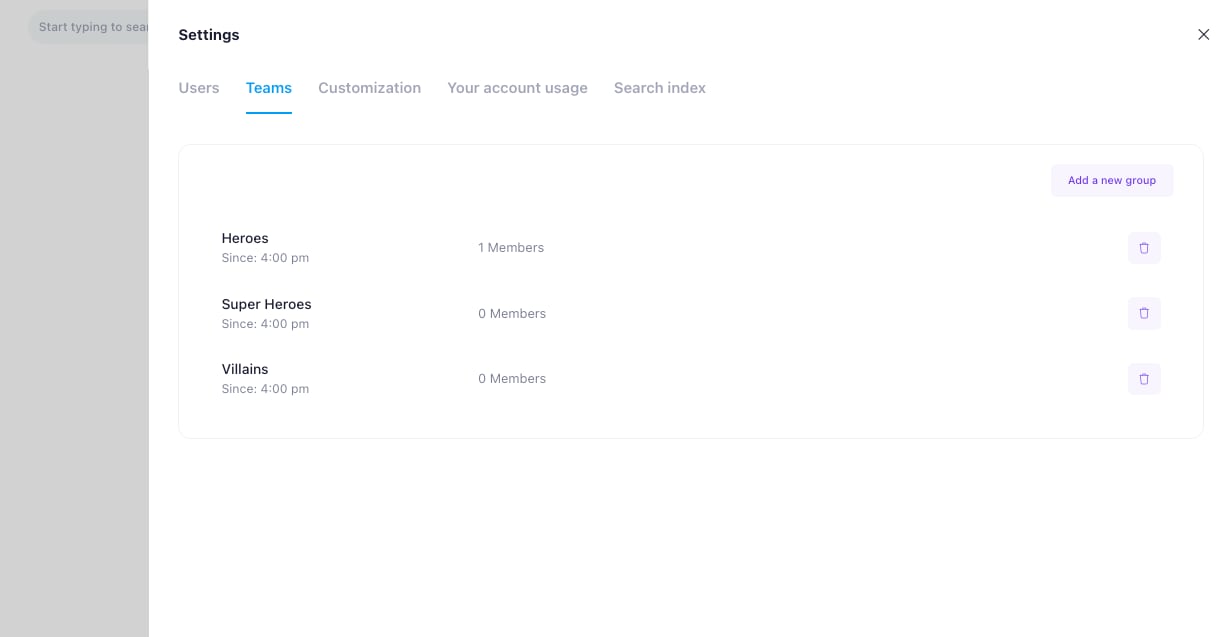1229x637 pixels.
Task: Go to Your account usage tab
Action: [x=517, y=88]
